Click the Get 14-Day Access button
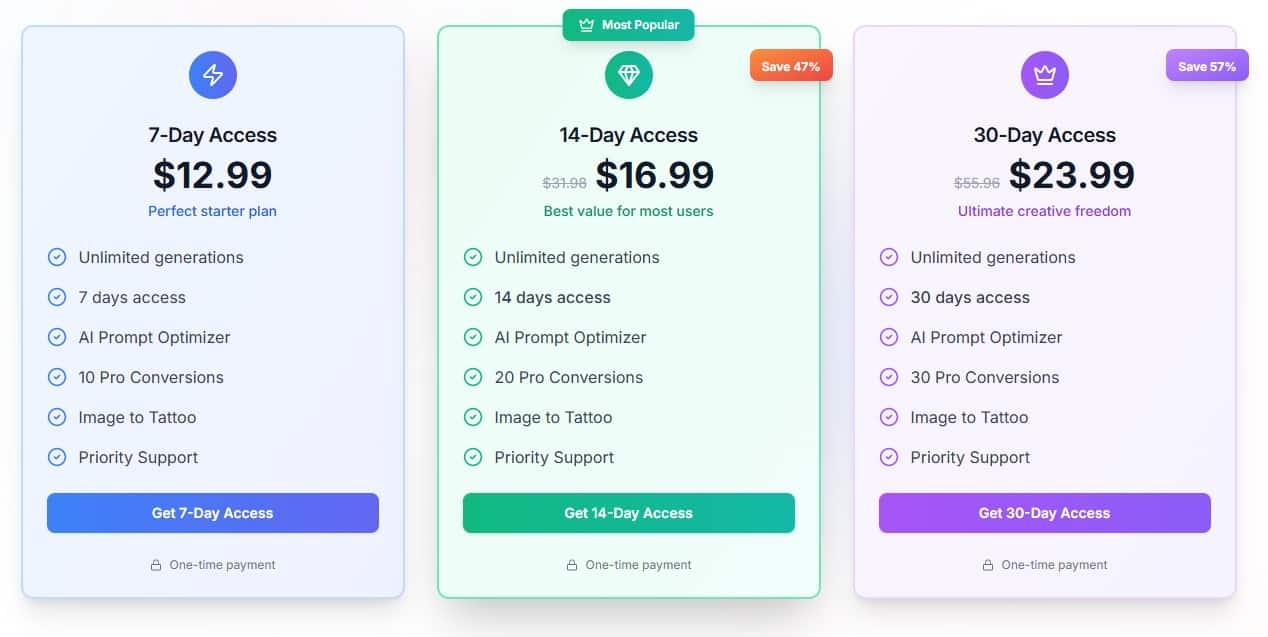1268x637 pixels. 628,512
